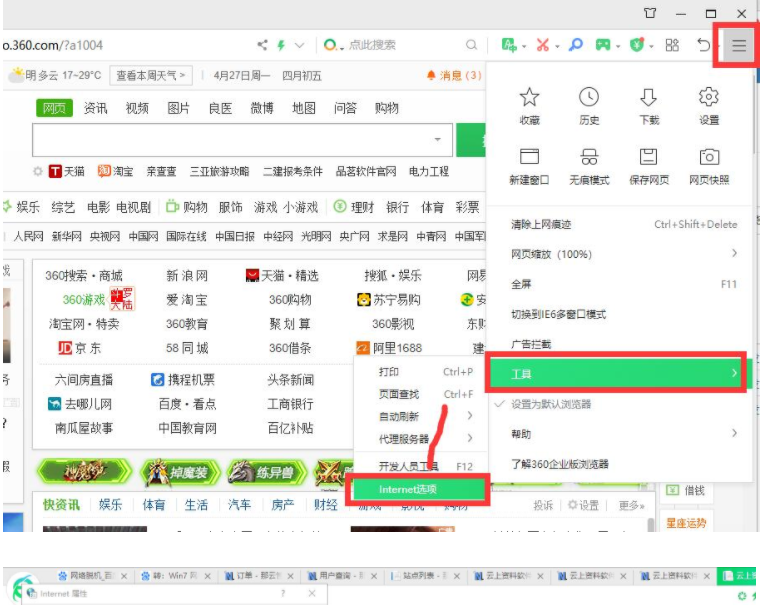Viewport: 769px width, 605px height.
Task: Click 新建窗口 icon
Action: (529, 158)
